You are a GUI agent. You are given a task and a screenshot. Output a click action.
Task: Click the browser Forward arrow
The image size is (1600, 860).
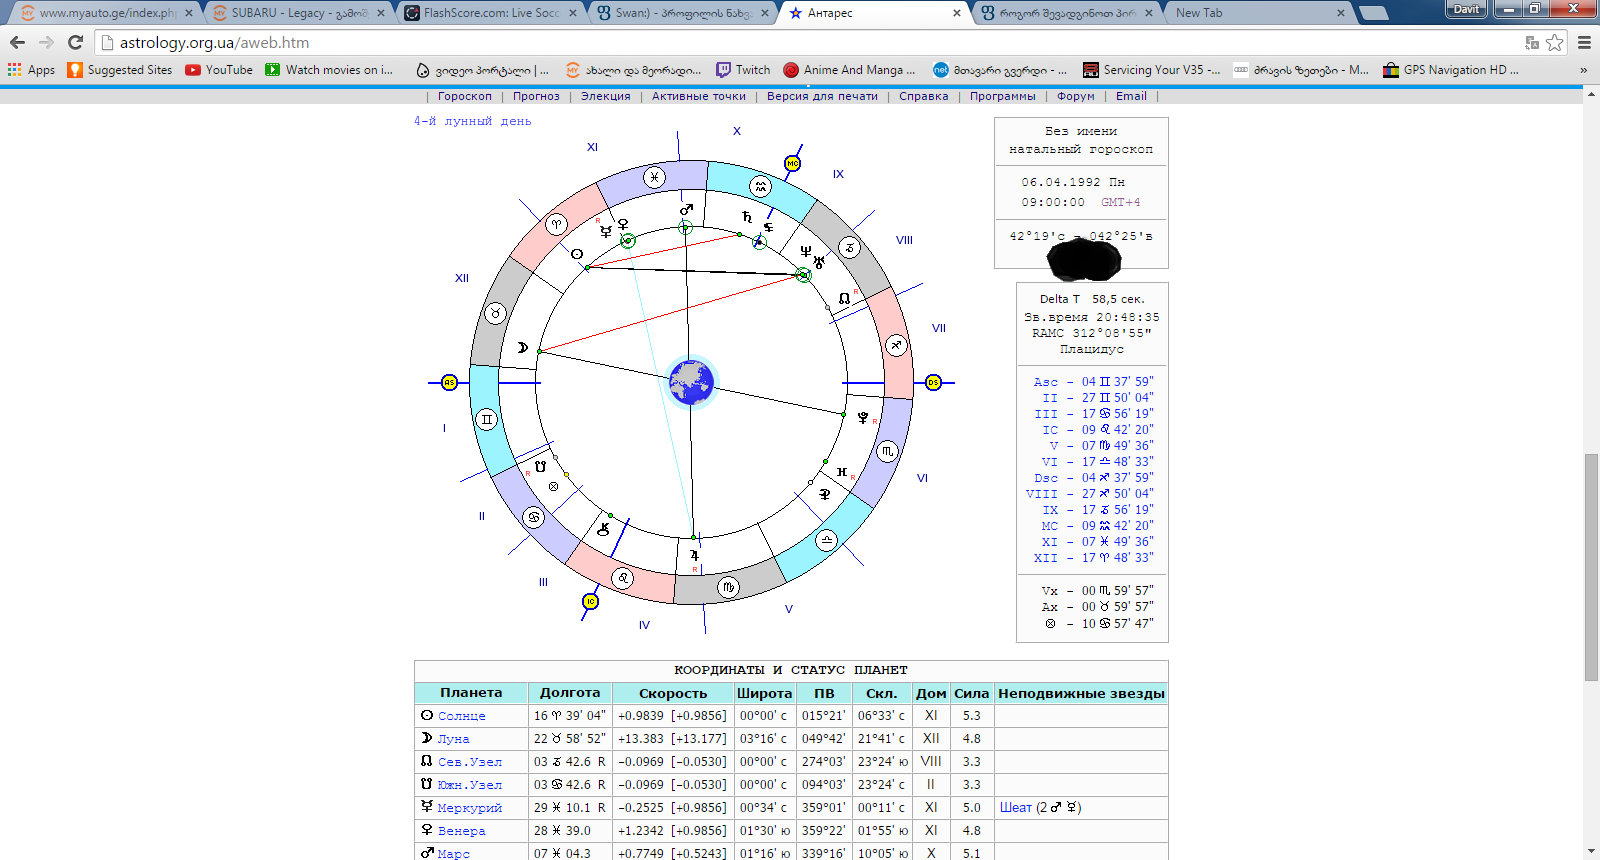coord(46,42)
